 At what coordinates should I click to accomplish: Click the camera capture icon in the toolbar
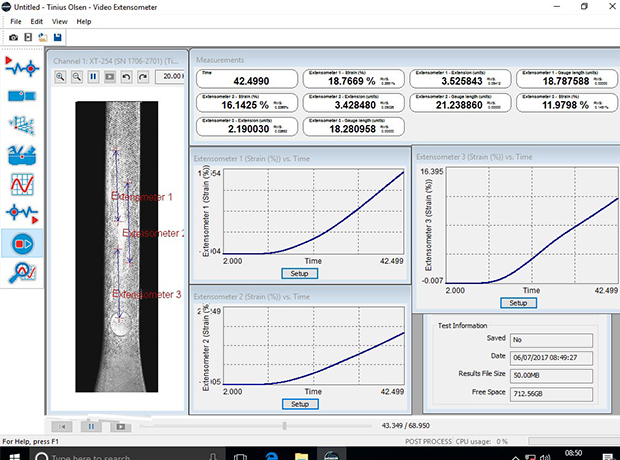[x=13, y=37]
